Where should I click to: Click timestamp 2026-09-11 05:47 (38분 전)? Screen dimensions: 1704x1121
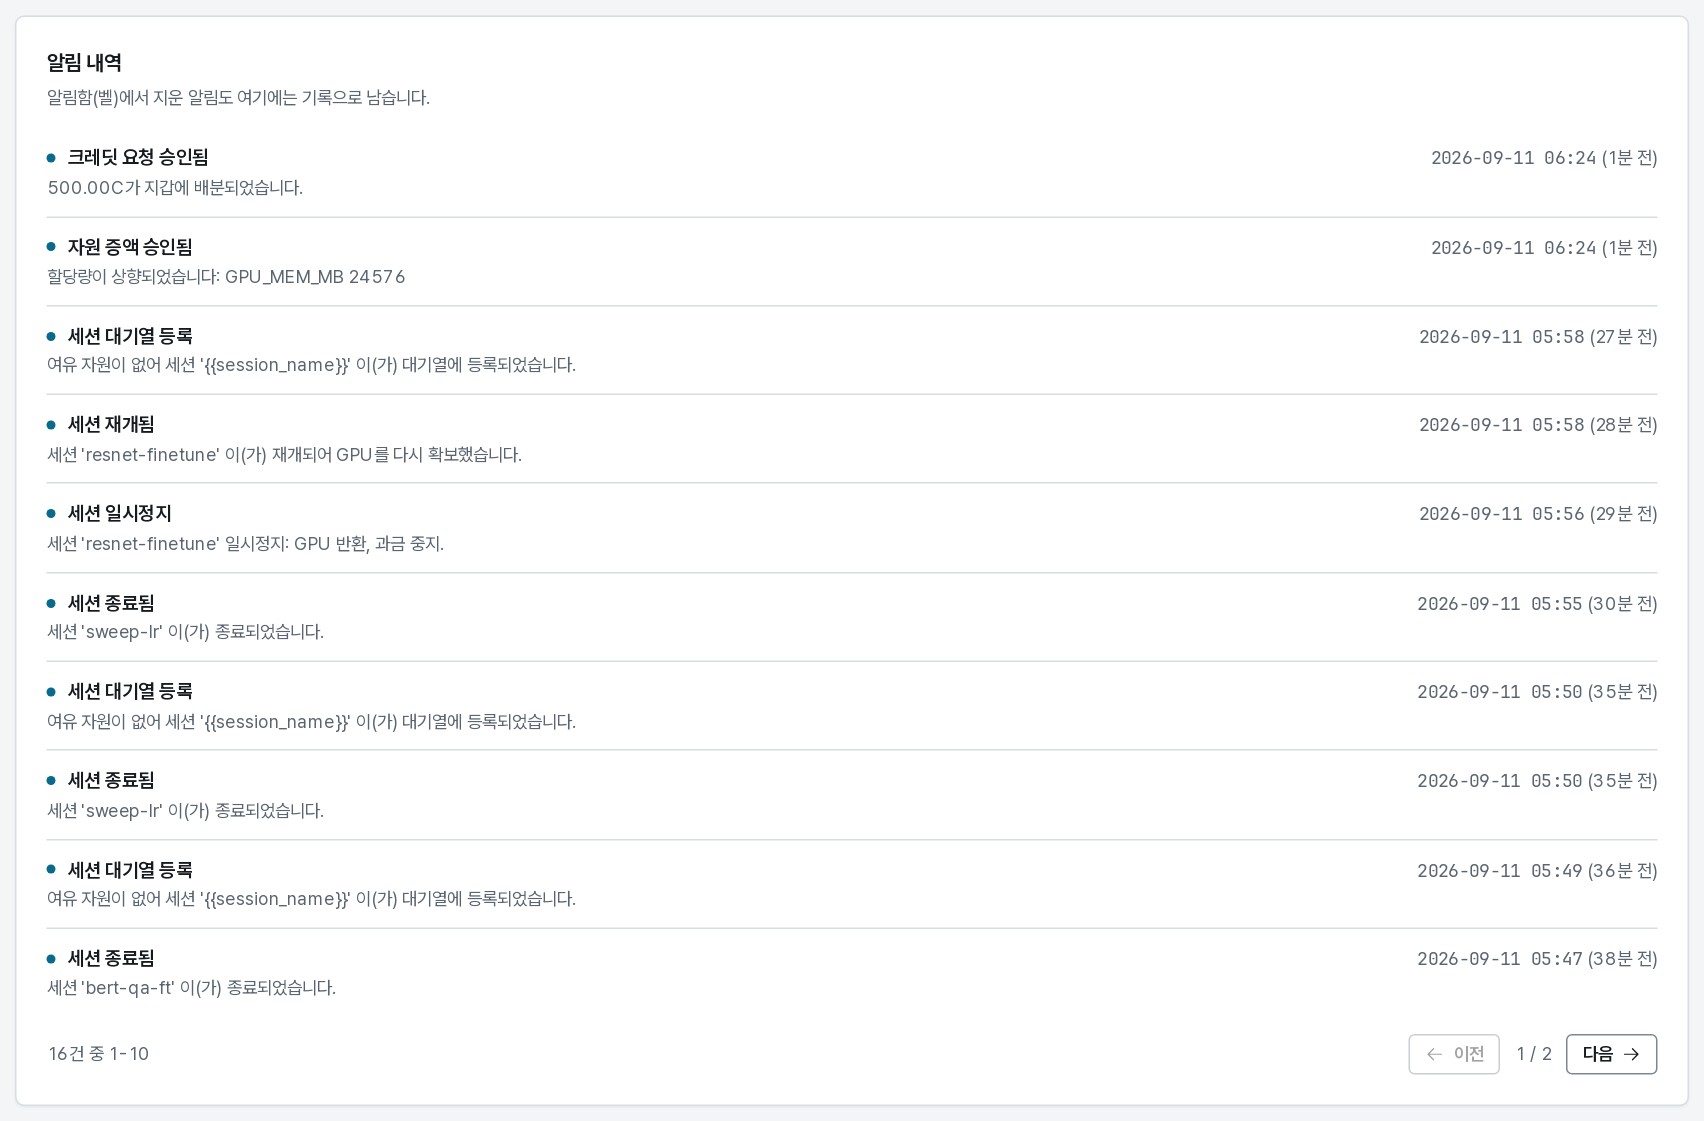1537,959
